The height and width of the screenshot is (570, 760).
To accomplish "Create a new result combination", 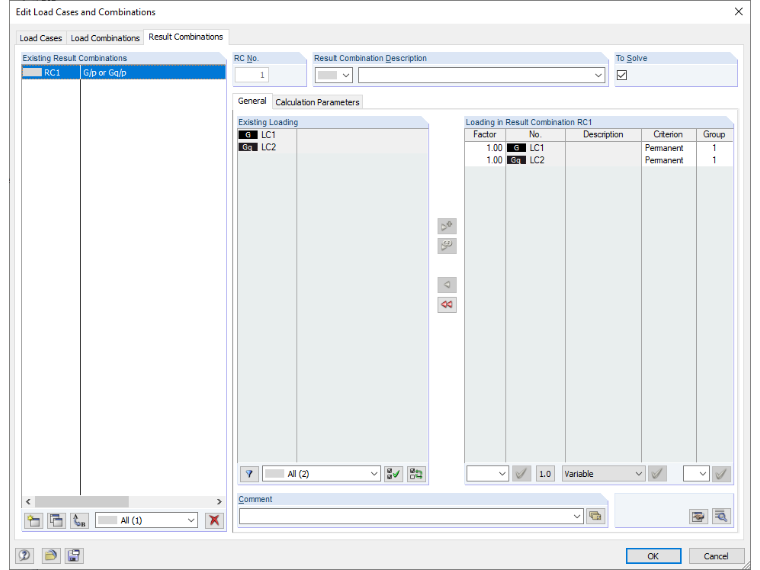I will [x=33, y=521].
